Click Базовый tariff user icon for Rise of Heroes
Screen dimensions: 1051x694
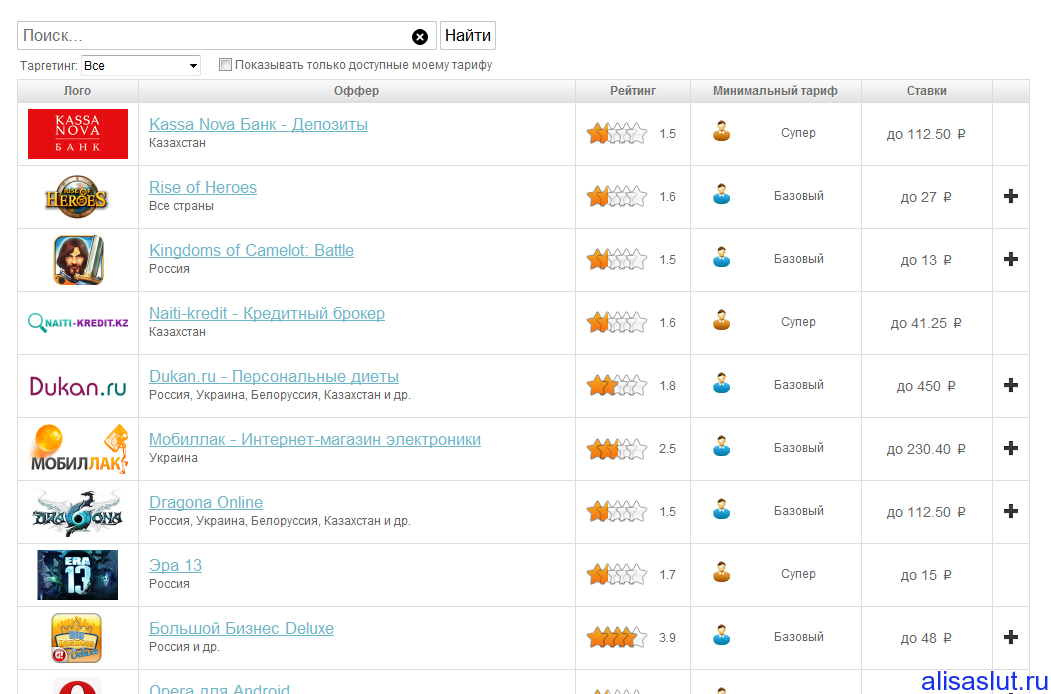click(x=722, y=194)
